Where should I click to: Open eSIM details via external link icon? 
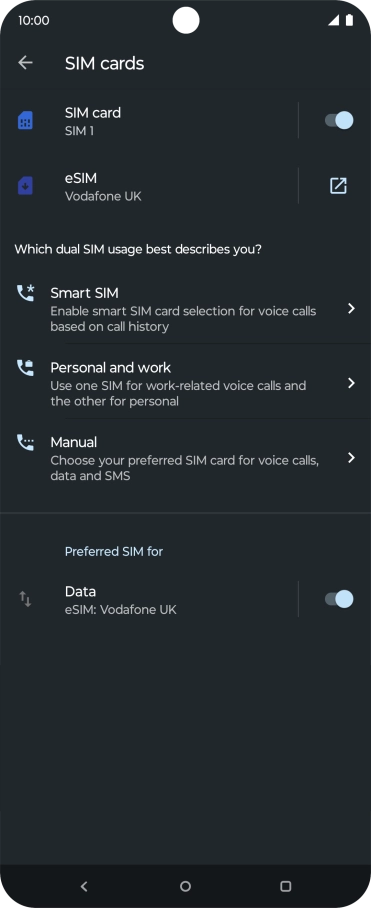pyautogui.click(x=338, y=186)
